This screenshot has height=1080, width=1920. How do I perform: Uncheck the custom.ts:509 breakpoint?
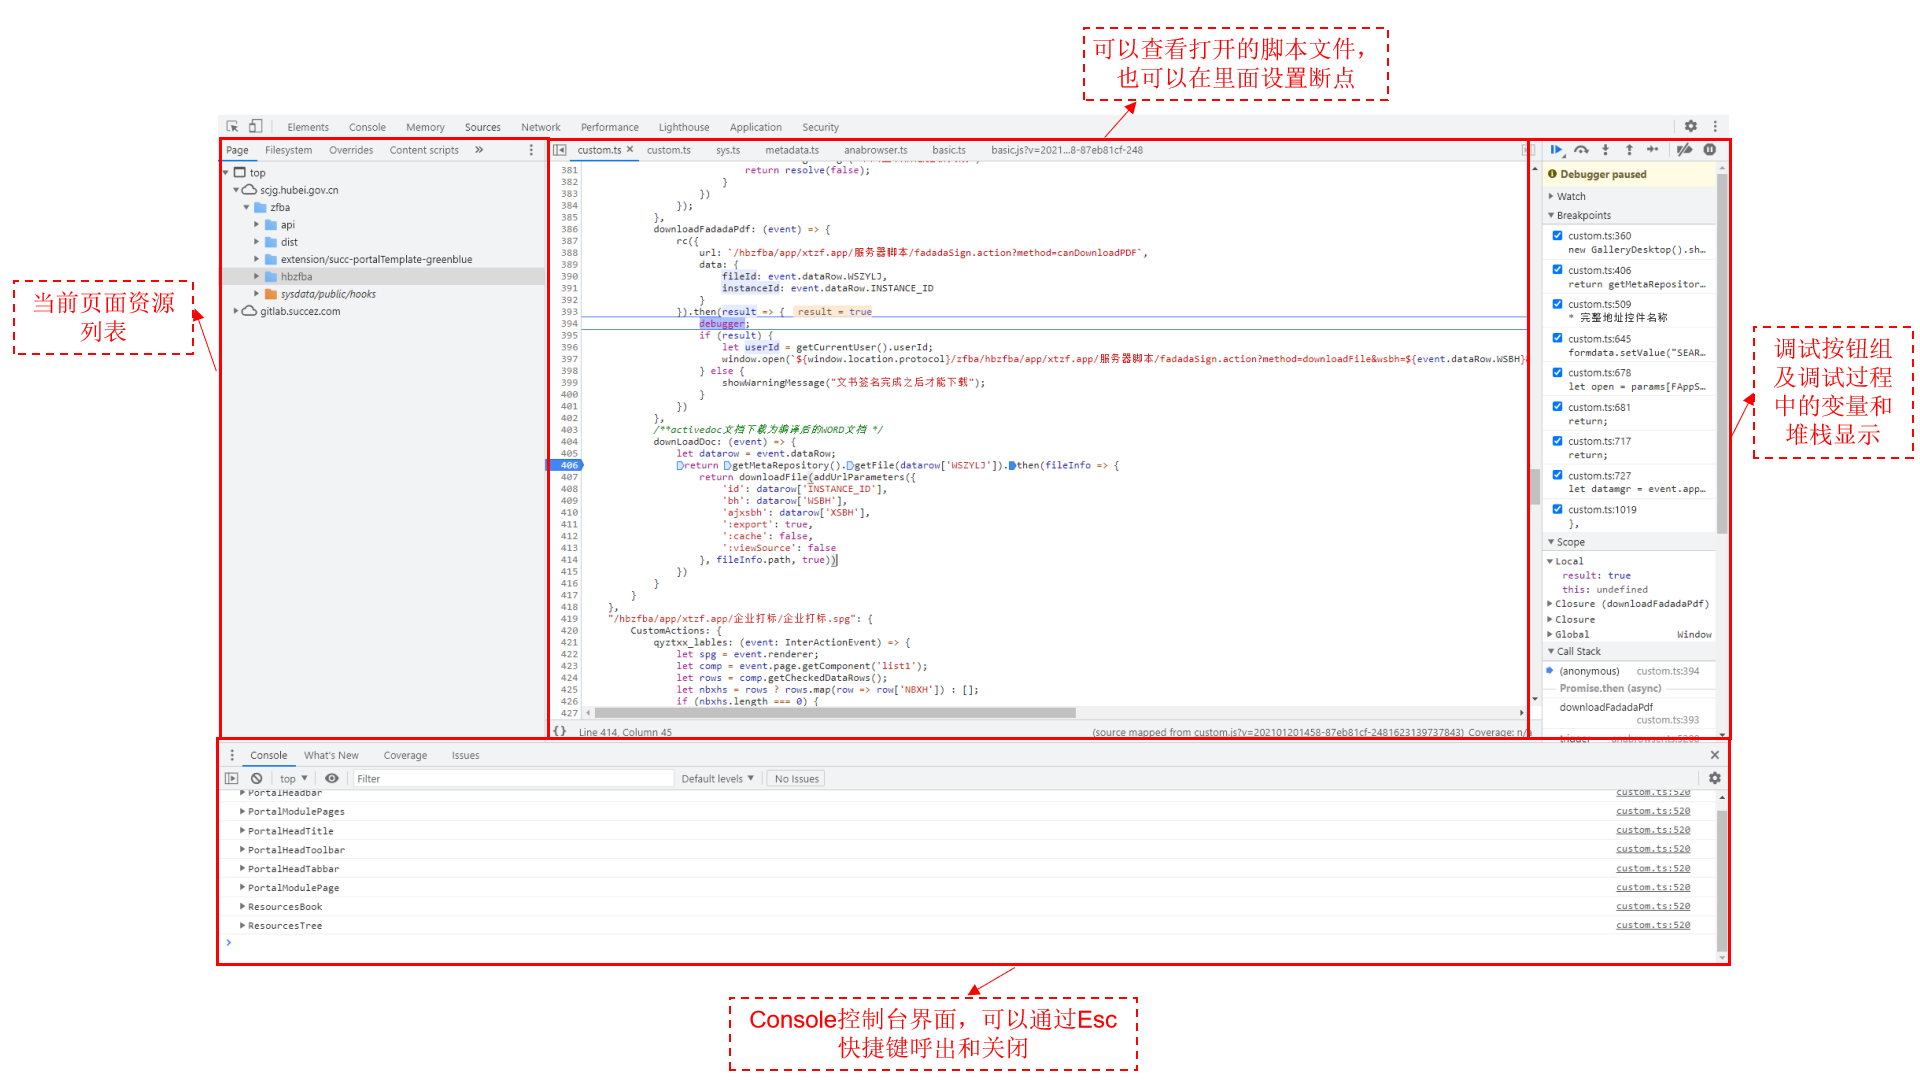point(1557,303)
